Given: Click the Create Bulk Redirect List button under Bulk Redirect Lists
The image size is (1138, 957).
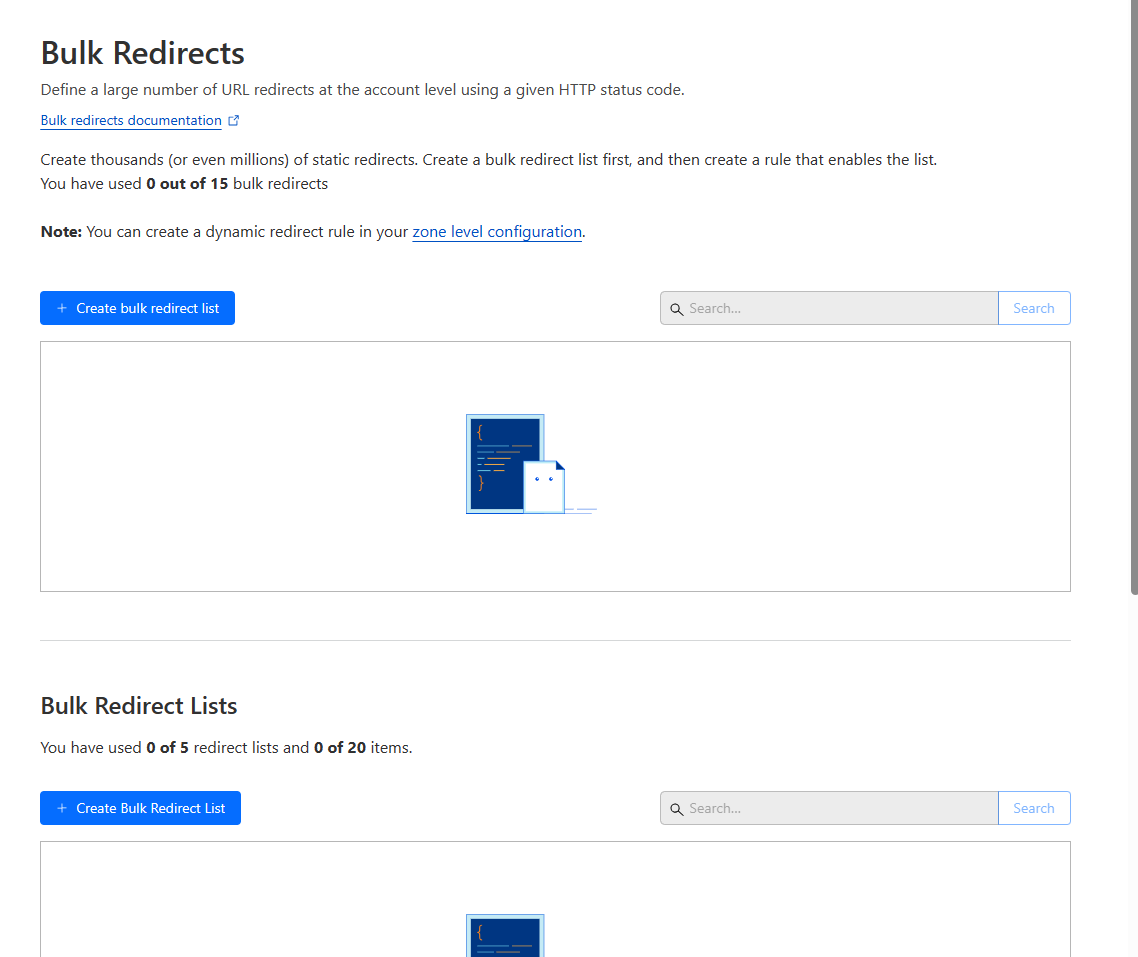Looking at the screenshot, I should click(140, 808).
